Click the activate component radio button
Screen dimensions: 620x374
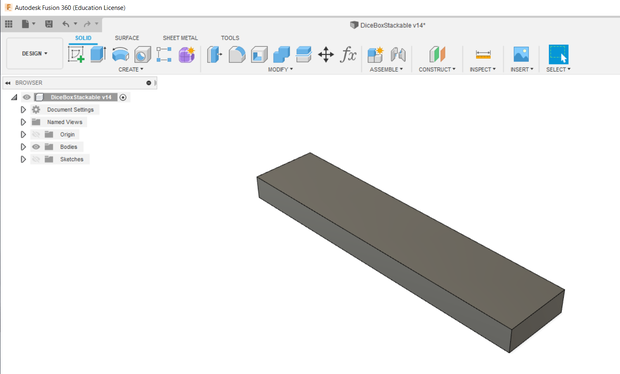pyautogui.click(x=123, y=97)
